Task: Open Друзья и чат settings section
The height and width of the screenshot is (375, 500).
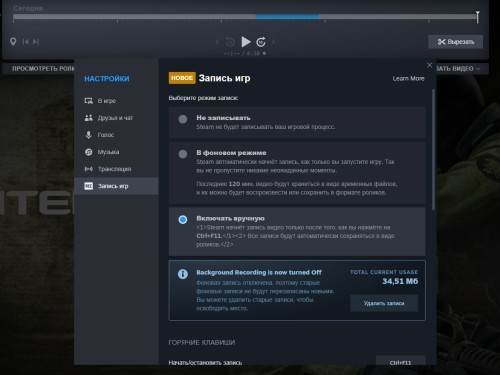Action: [x=116, y=118]
